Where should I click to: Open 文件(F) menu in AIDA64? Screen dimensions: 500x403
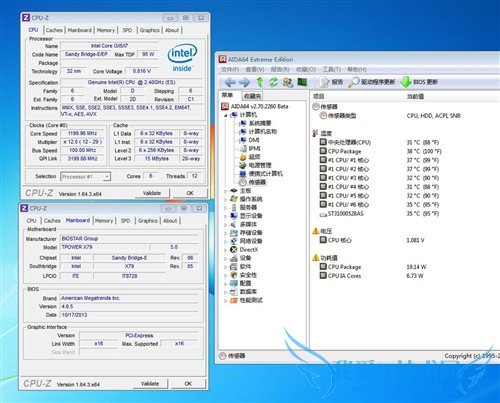(x=230, y=69)
